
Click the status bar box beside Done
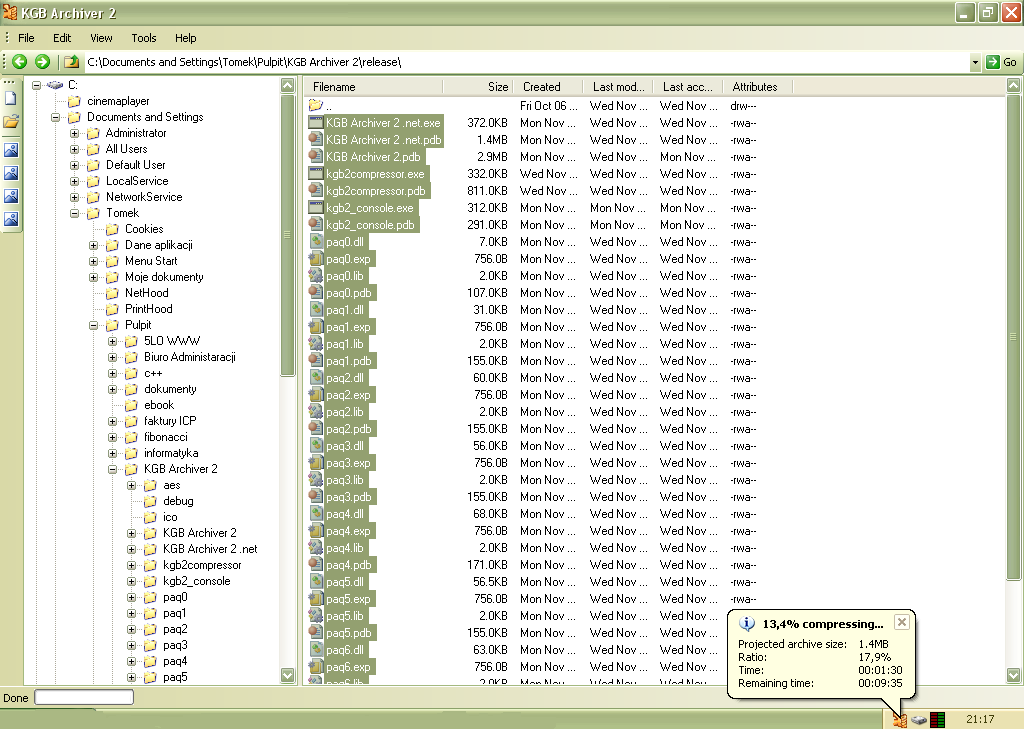point(84,698)
